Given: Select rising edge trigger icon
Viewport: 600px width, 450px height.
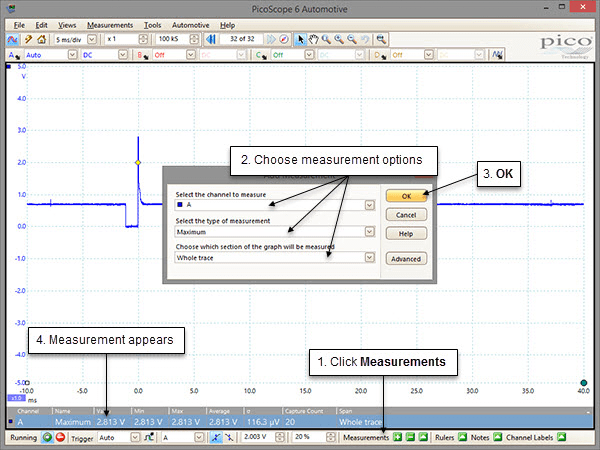Looking at the screenshot, I should tap(216, 437).
